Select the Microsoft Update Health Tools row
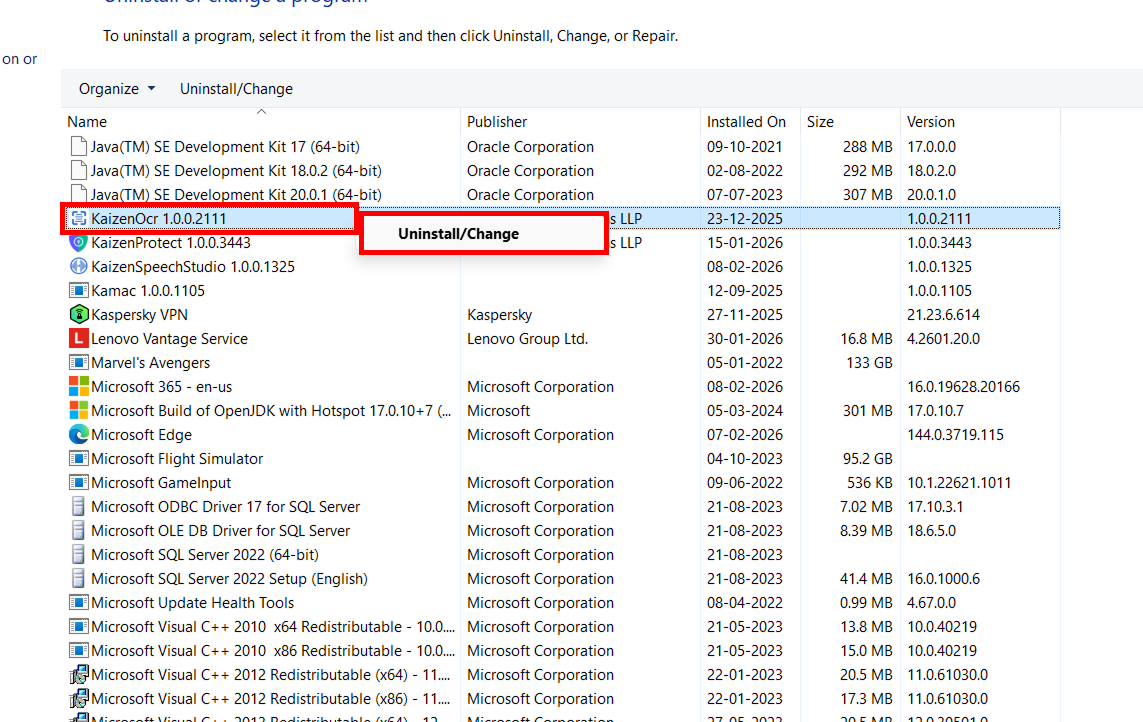 coord(192,603)
